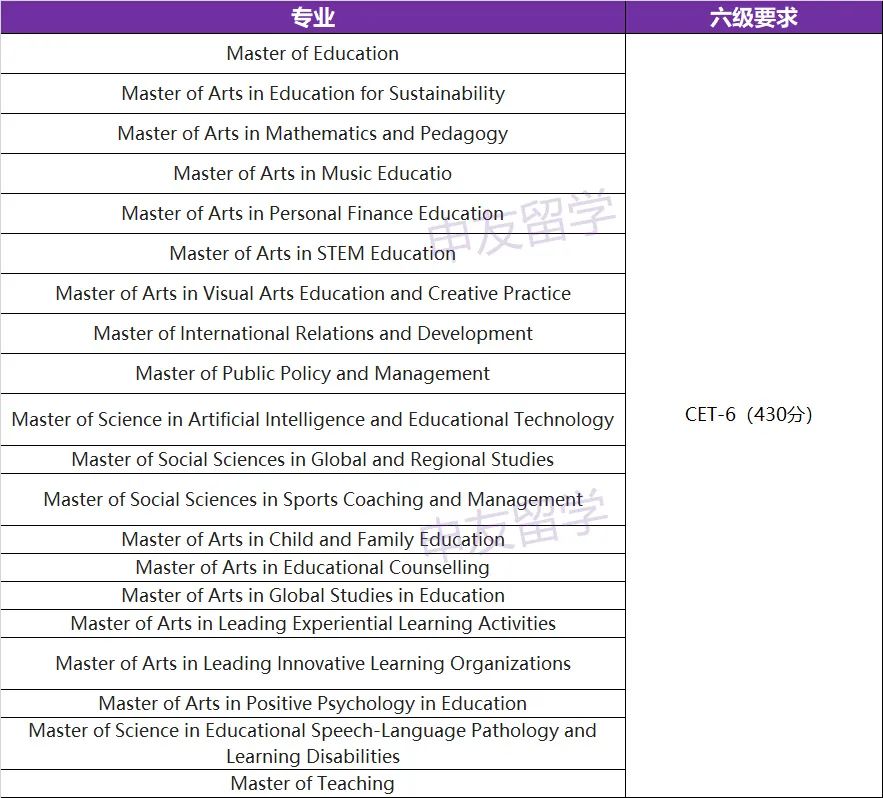Select Master of Arts in Child and Family Education

coord(313,539)
